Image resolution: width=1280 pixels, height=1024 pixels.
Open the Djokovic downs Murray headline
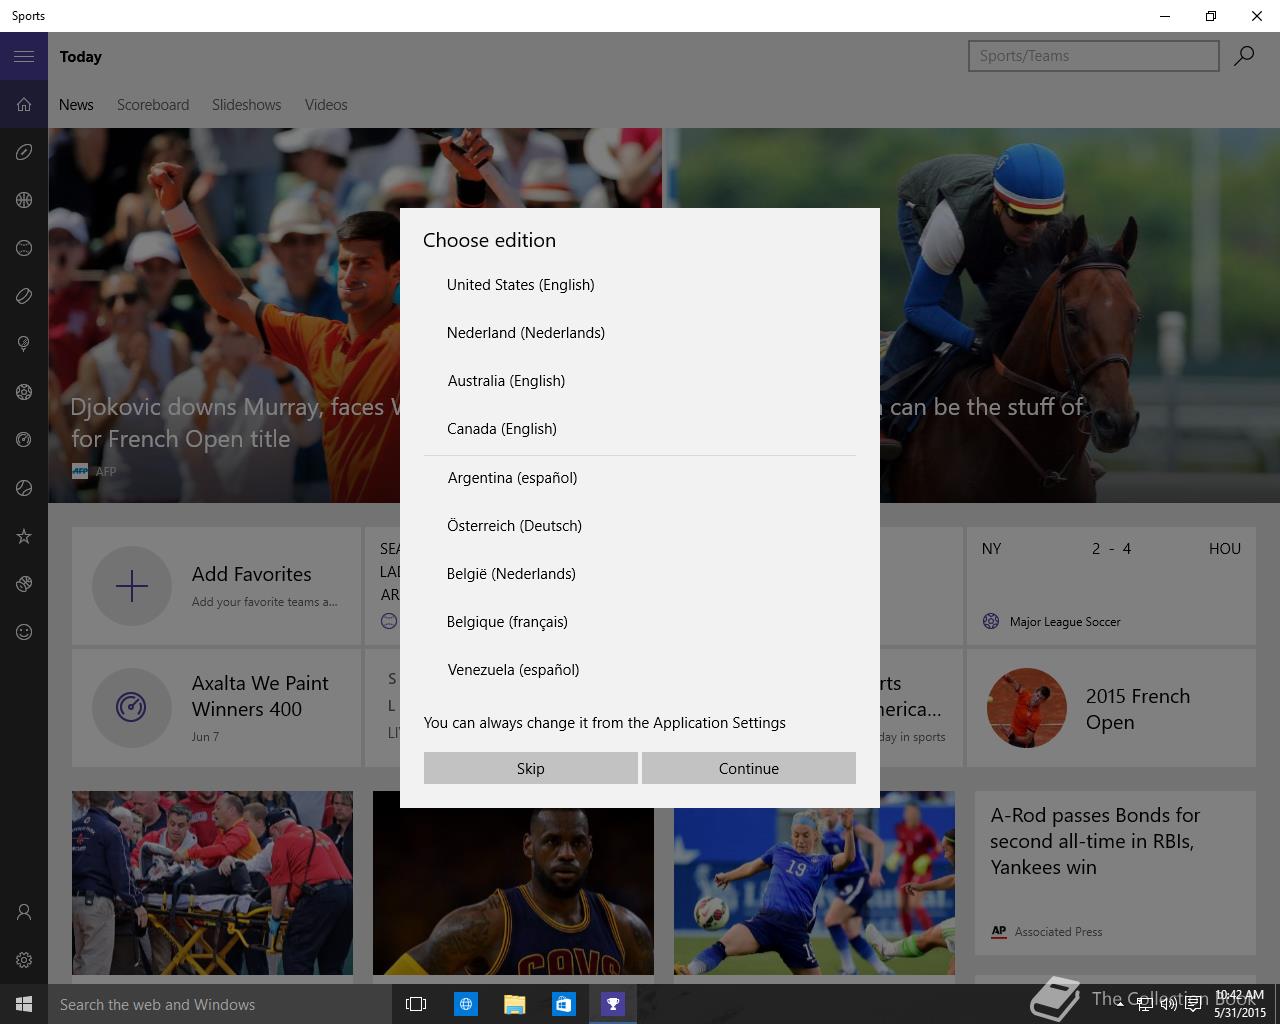coord(235,422)
